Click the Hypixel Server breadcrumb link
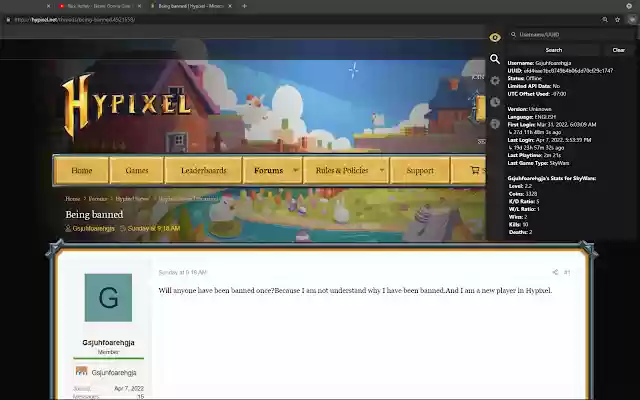This screenshot has height=400, width=640. 132,199
